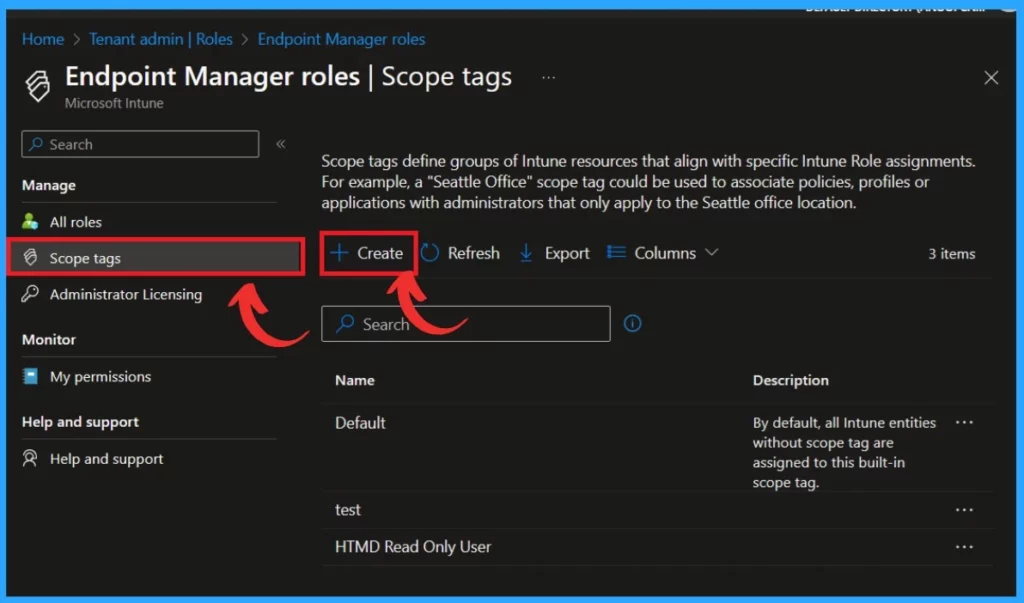Open All roles in sidebar
The height and width of the screenshot is (603, 1024).
(x=76, y=222)
